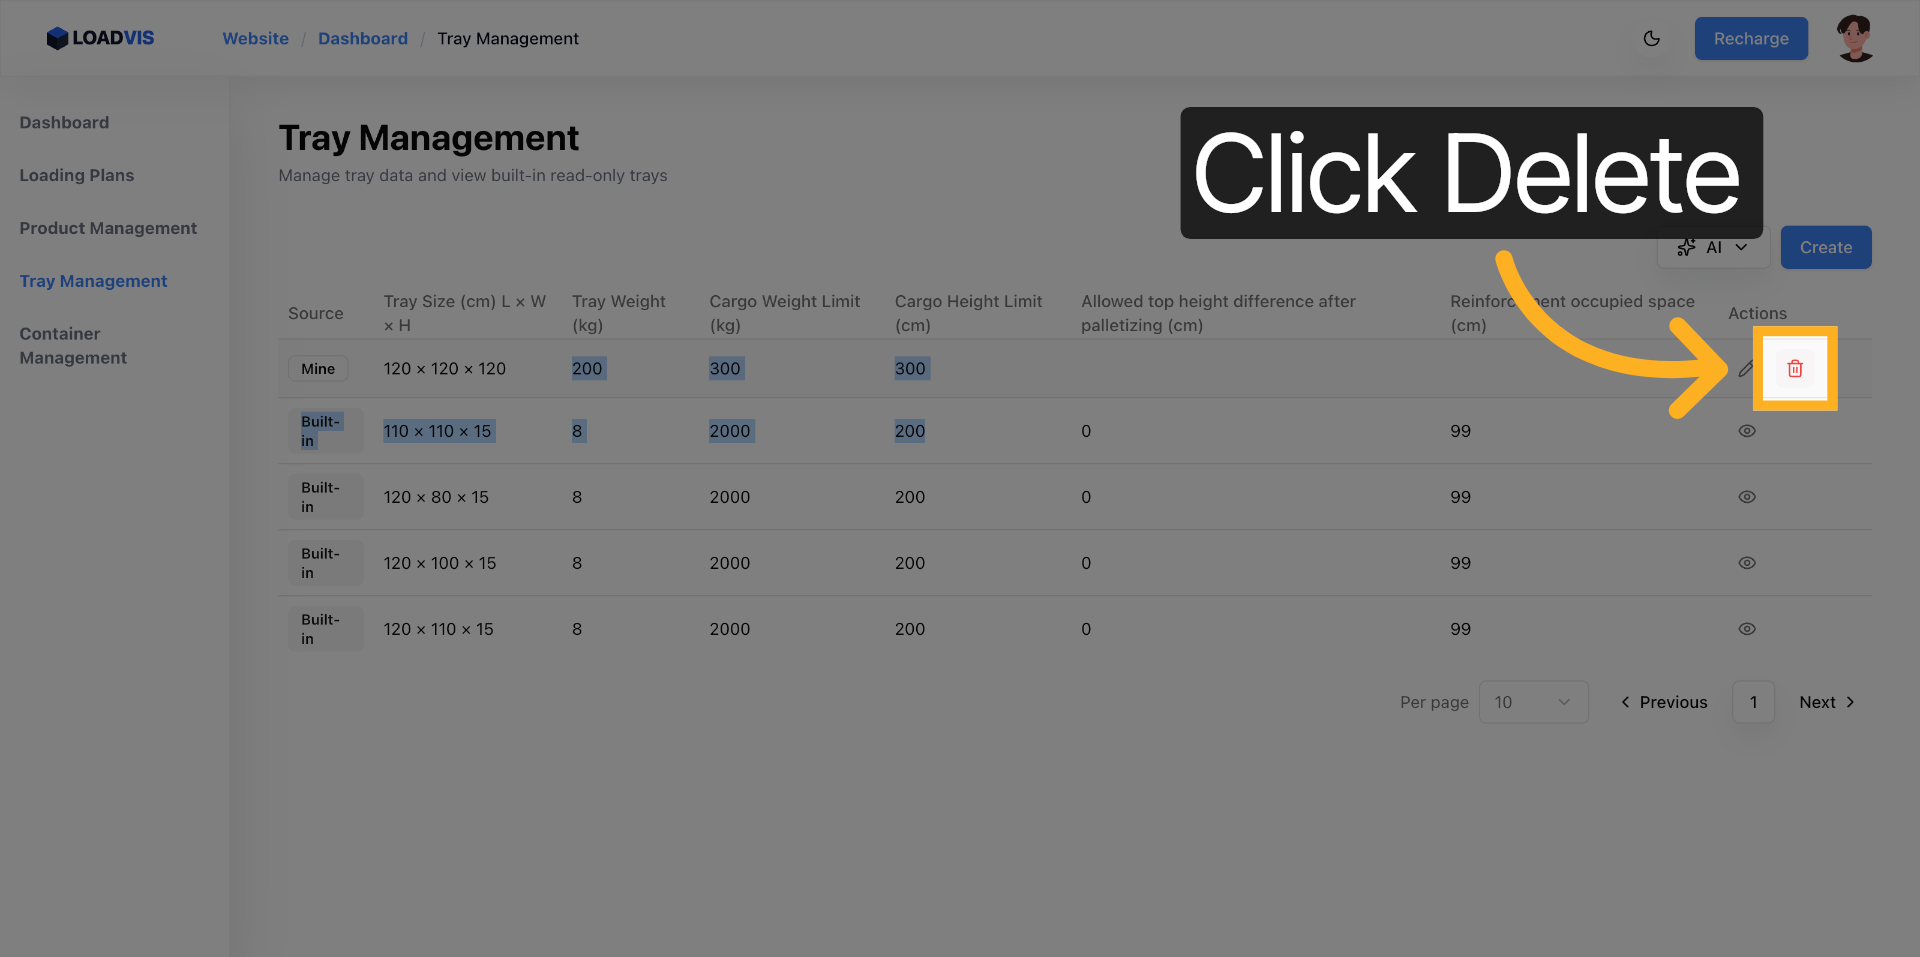View the 120 × 80 × 15 built-in tray
Viewport: 1920px width, 957px height.
(1746, 497)
